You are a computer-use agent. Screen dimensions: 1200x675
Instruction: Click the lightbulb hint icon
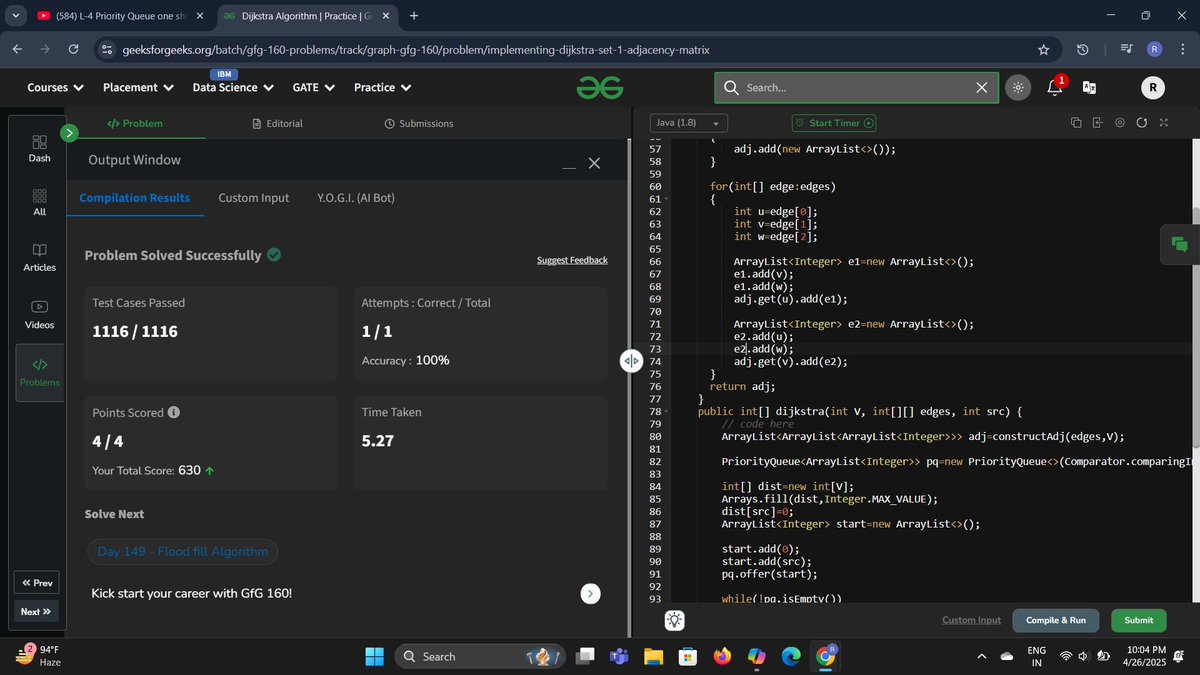675,620
